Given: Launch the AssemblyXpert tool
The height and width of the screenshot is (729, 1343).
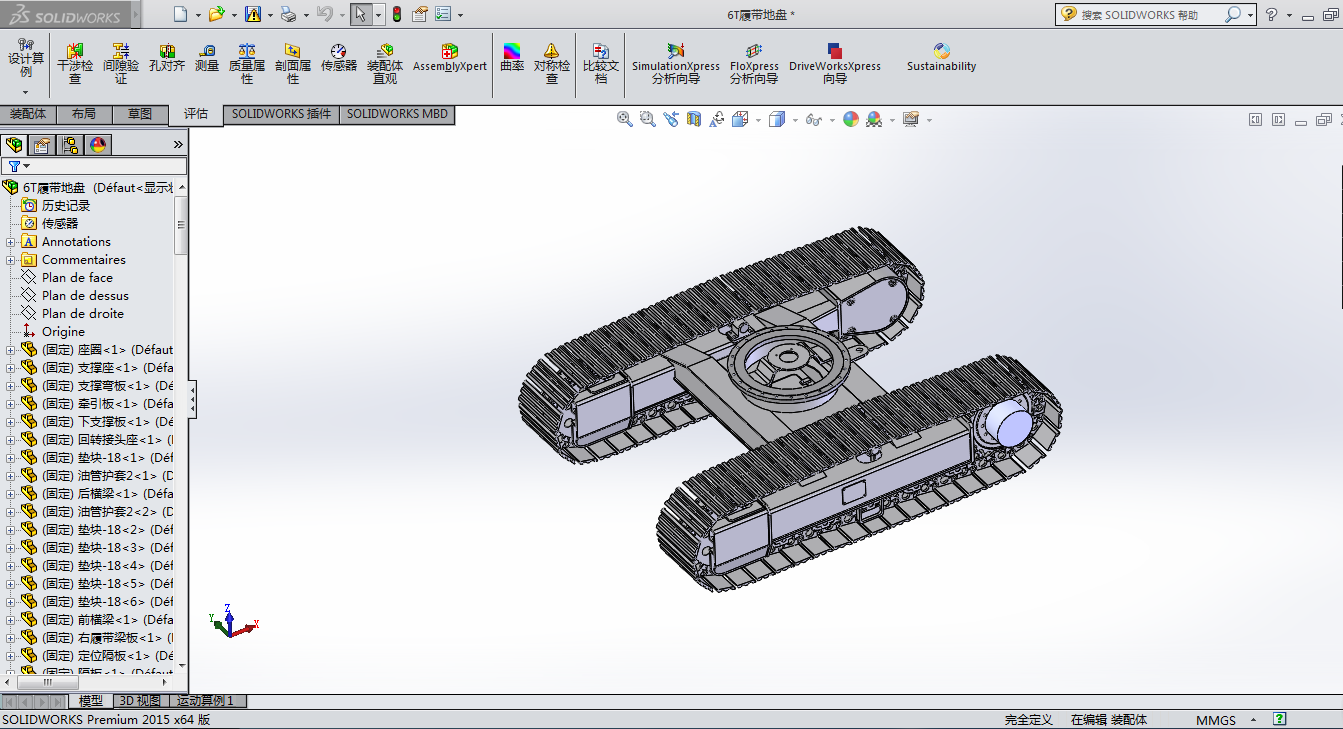Looking at the screenshot, I should tap(449, 58).
